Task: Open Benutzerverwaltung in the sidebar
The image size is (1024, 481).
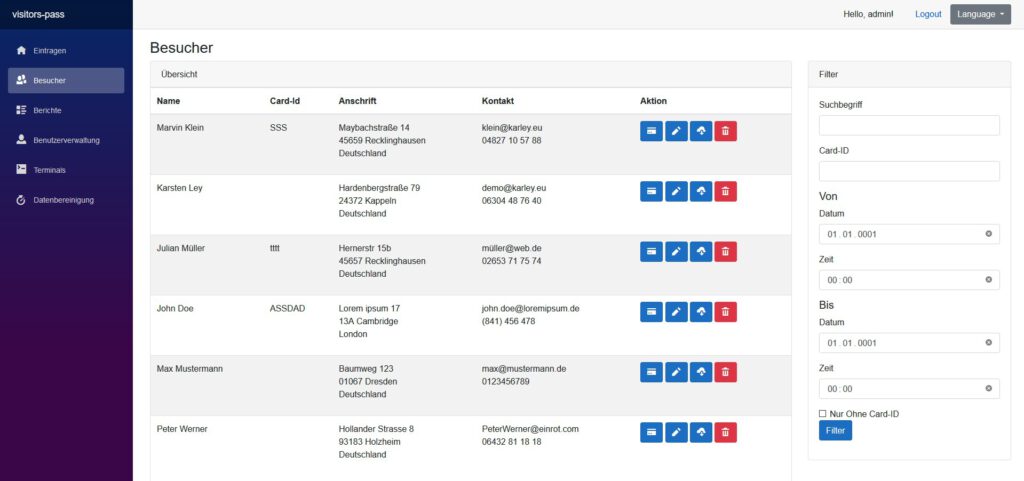Action: pos(66,140)
